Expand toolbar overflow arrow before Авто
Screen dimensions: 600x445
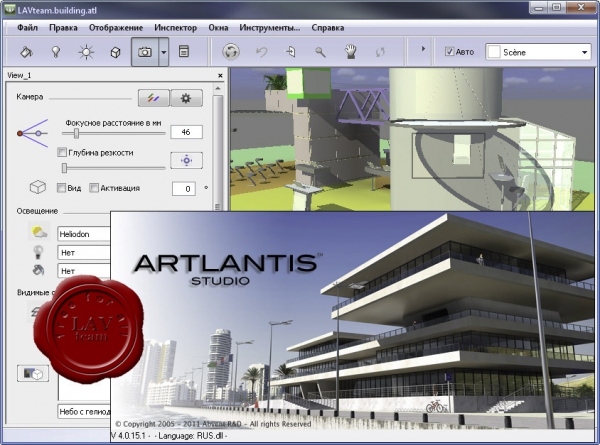(423, 49)
